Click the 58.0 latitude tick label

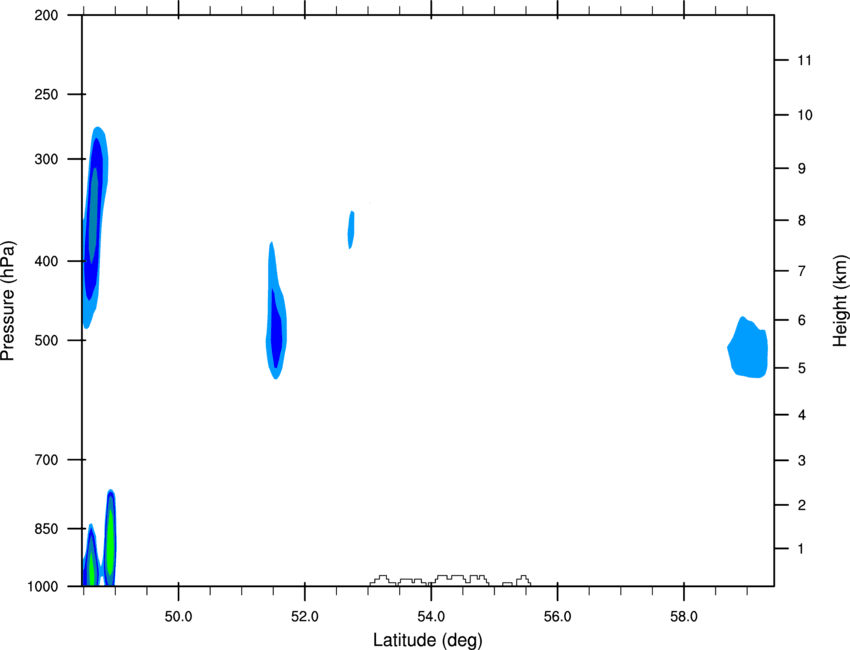[684, 617]
